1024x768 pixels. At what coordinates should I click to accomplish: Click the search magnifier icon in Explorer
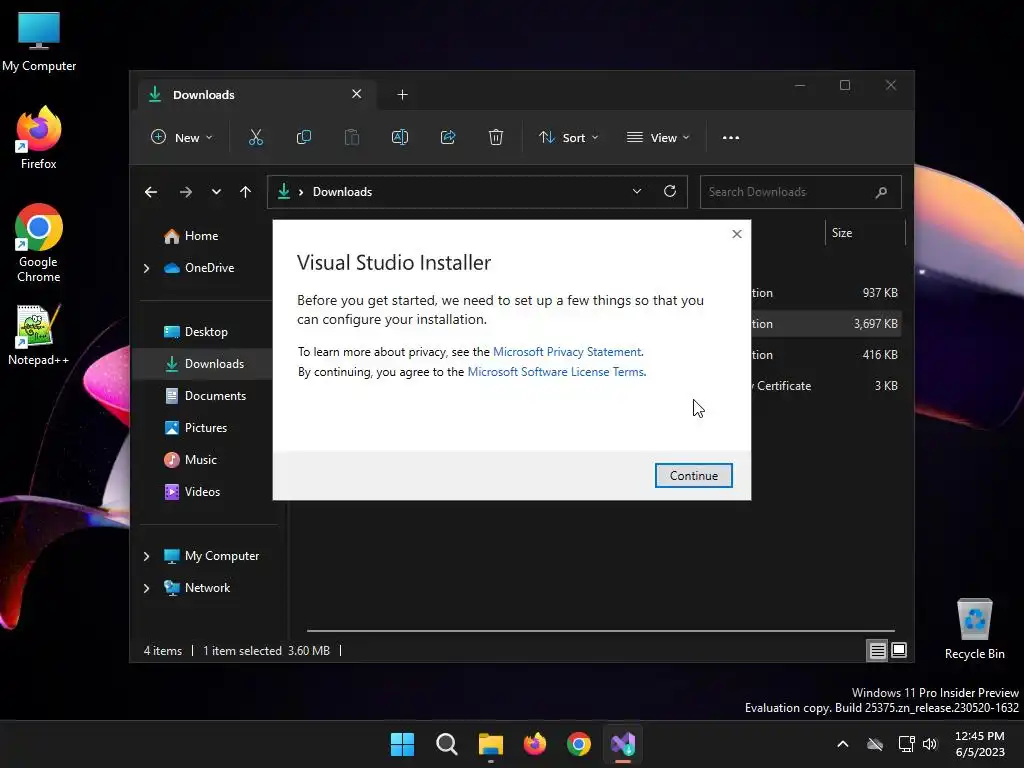pyautogui.click(x=881, y=192)
